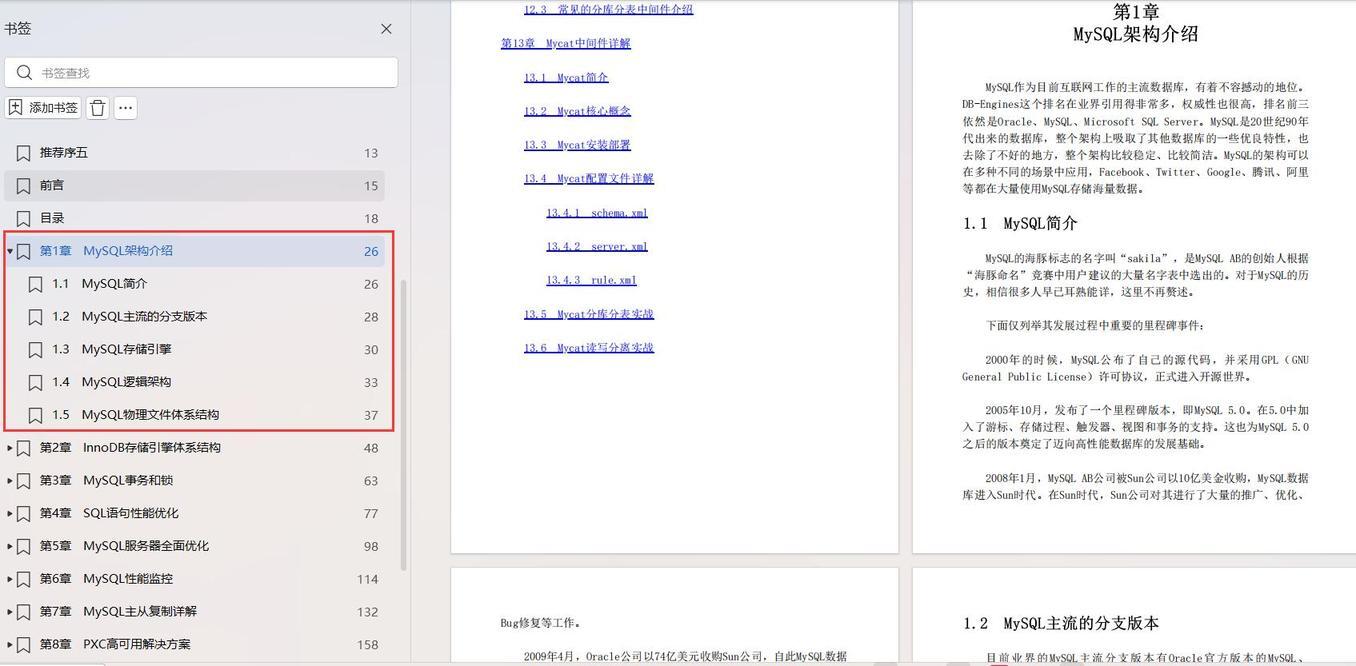Click the magnifier icon in bookmark search

[25, 72]
